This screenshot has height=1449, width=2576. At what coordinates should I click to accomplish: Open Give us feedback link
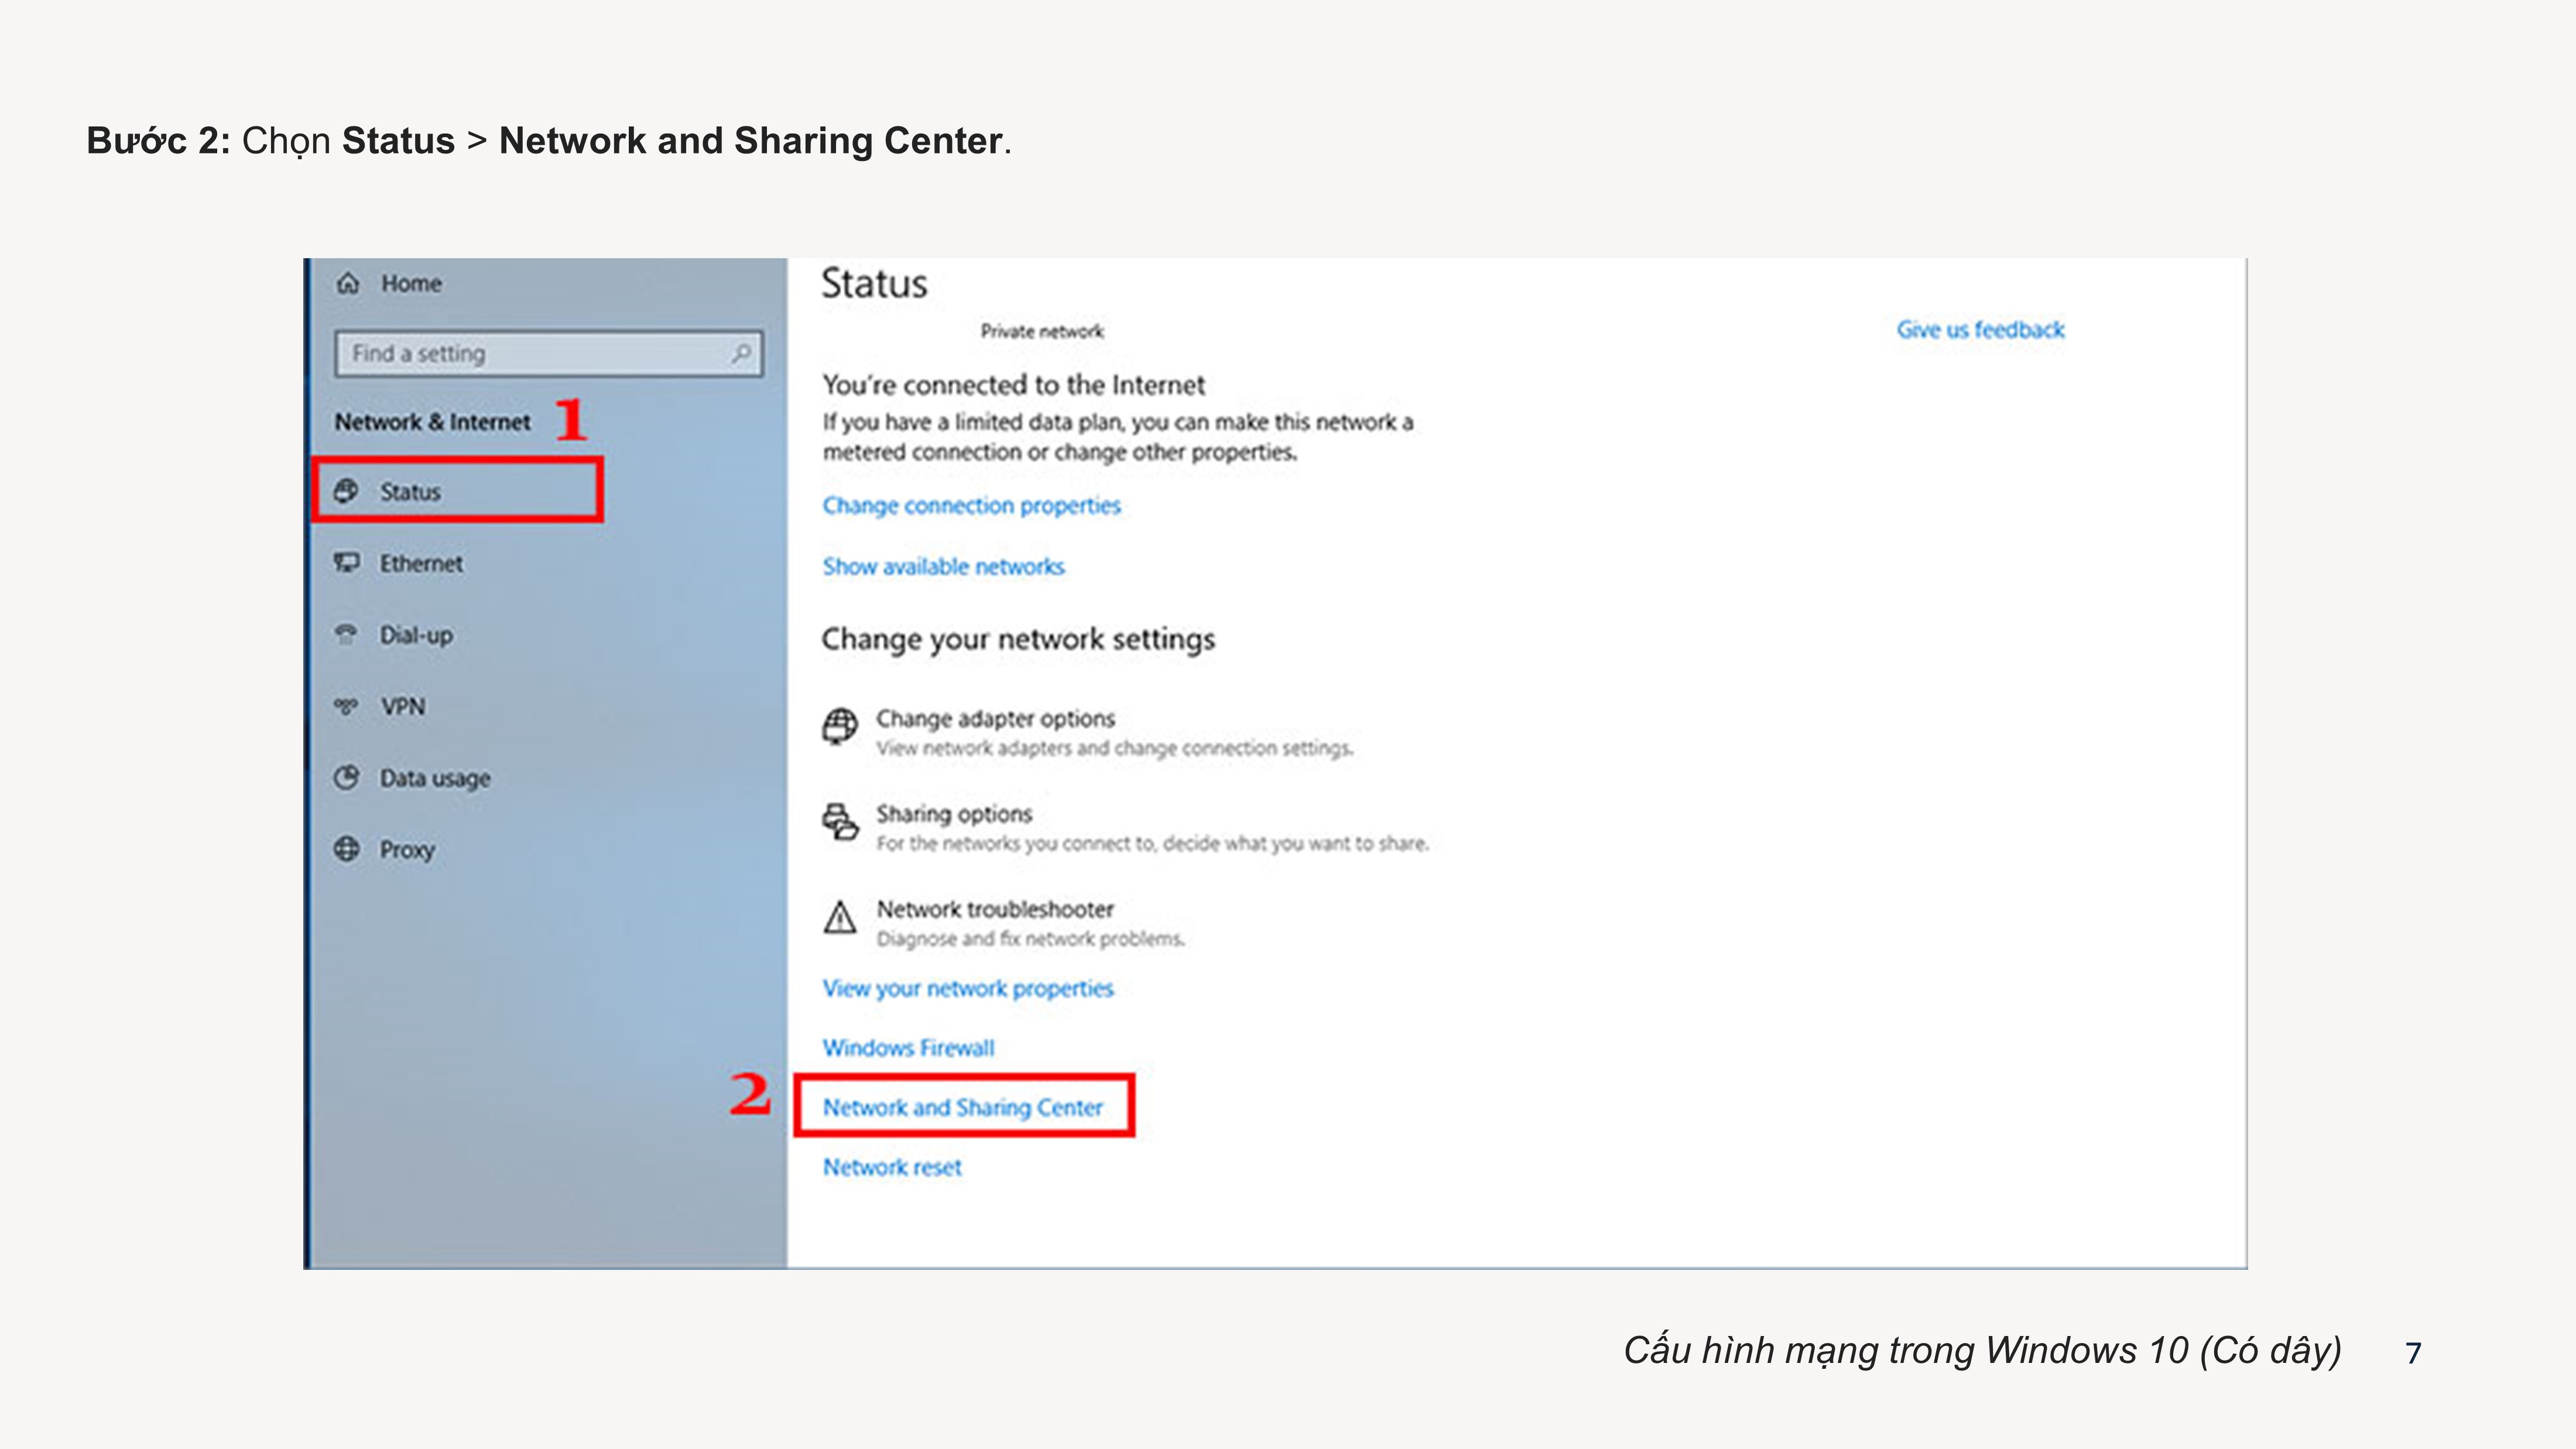click(x=1981, y=329)
